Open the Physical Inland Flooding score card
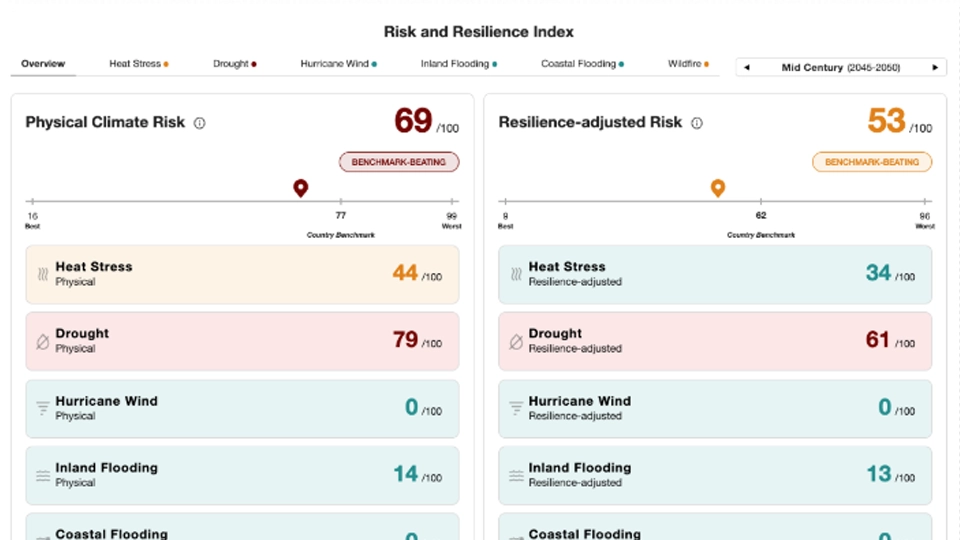Screen dimensions: 960x540 [x=242, y=474]
